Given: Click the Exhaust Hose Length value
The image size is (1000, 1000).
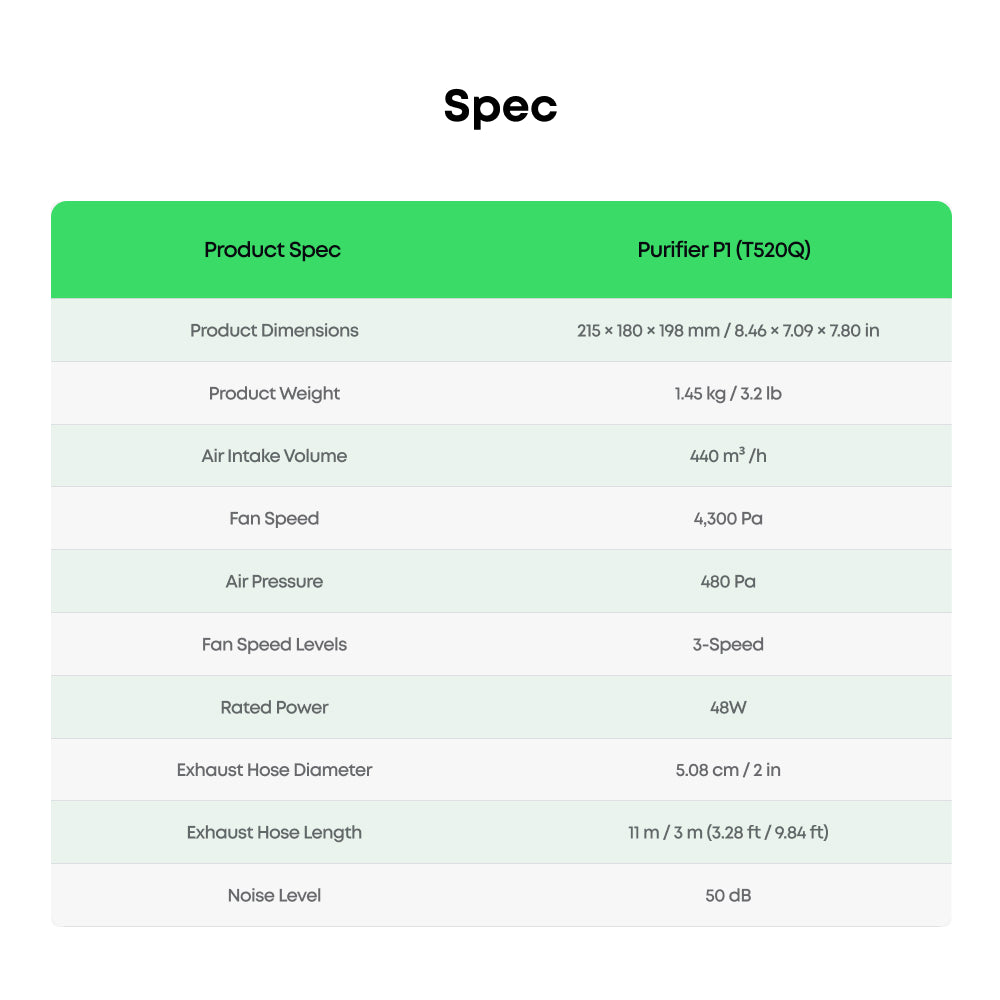Looking at the screenshot, I should pyautogui.click(x=728, y=832).
